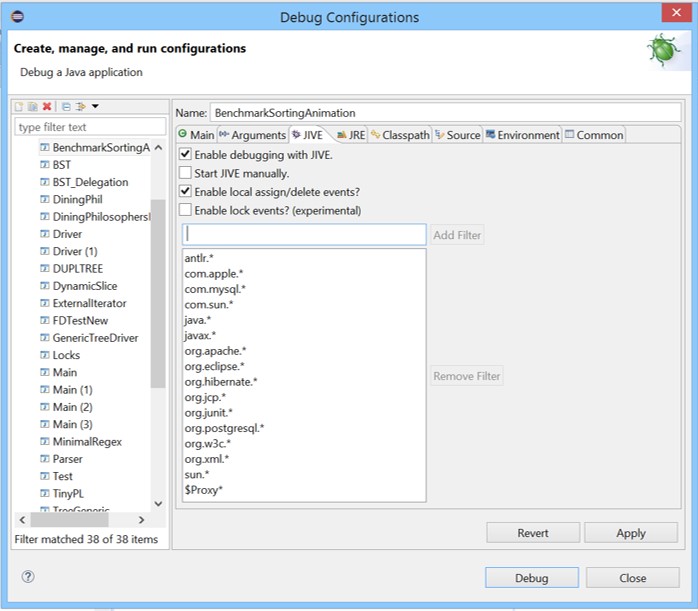Select the DUPLTREE configuration icon
Screen dimensions: 698x611
44,268
